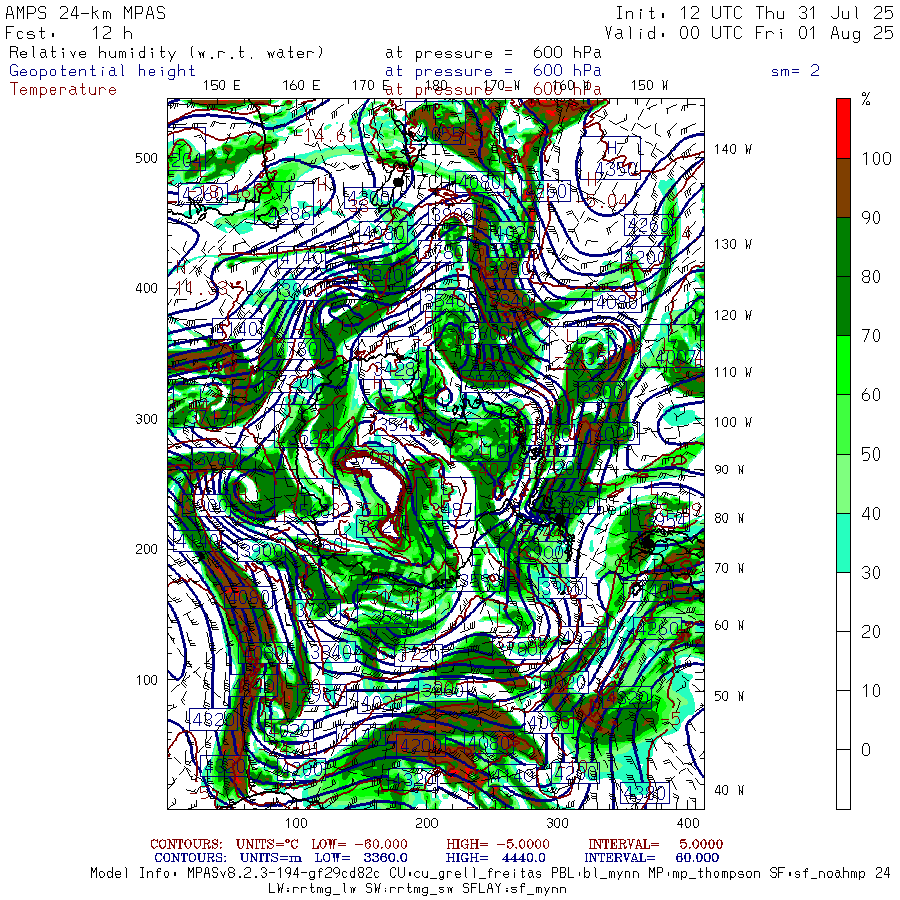900x900 pixels.
Task: Click the "Relative humidity (w.r.t. water)" label
Action: click(166, 53)
